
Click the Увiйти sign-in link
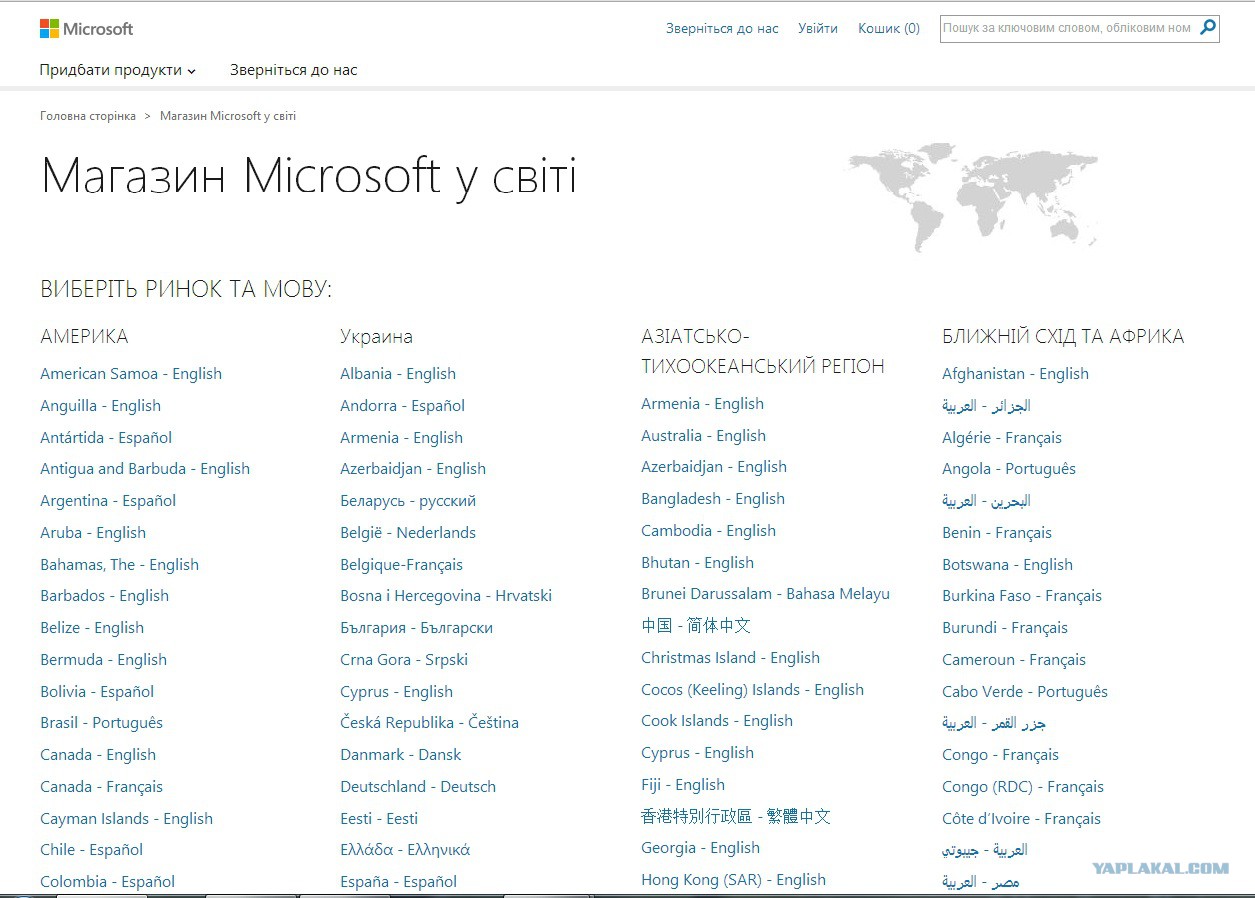pyautogui.click(x=818, y=28)
